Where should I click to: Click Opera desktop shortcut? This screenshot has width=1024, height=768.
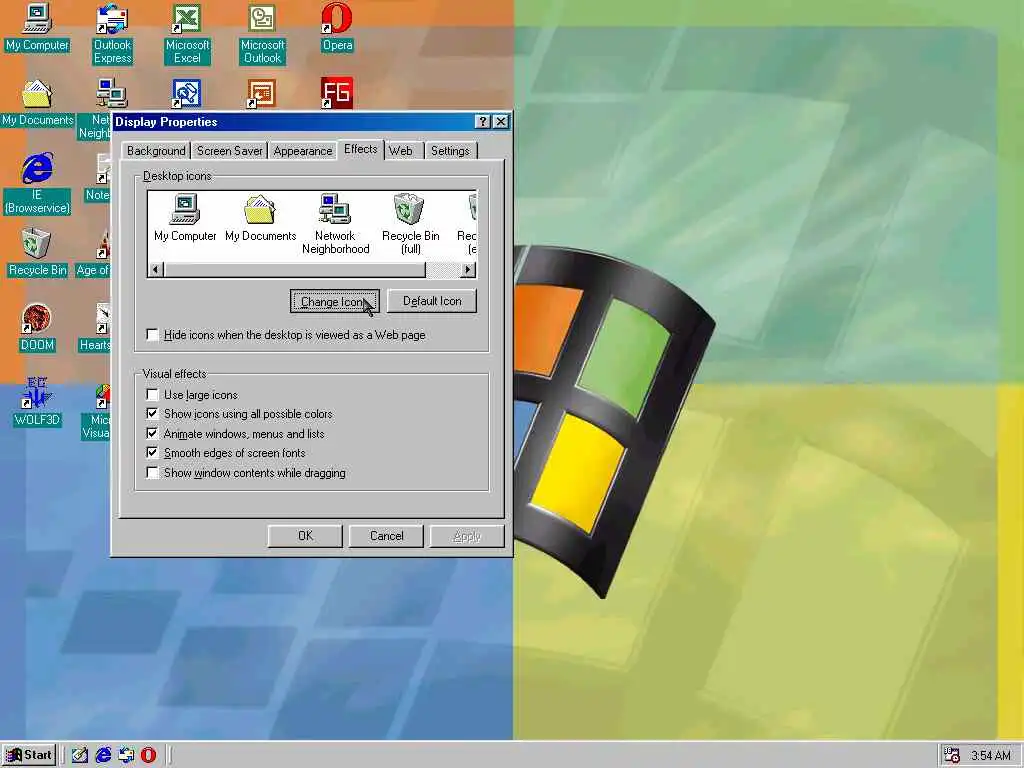coord(337,27)
